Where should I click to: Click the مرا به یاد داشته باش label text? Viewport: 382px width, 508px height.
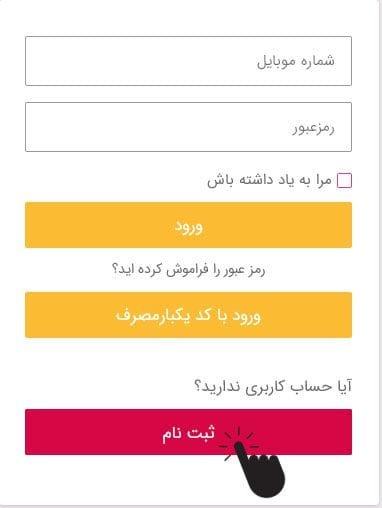click(x=269, y=180)
